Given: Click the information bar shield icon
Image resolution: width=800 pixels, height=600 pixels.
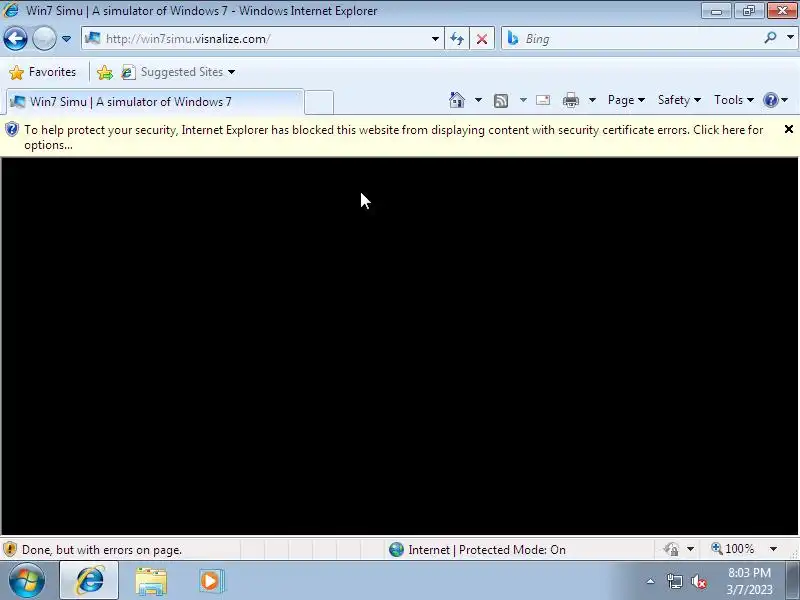Looking at the screenshot, I should point(12,130).
